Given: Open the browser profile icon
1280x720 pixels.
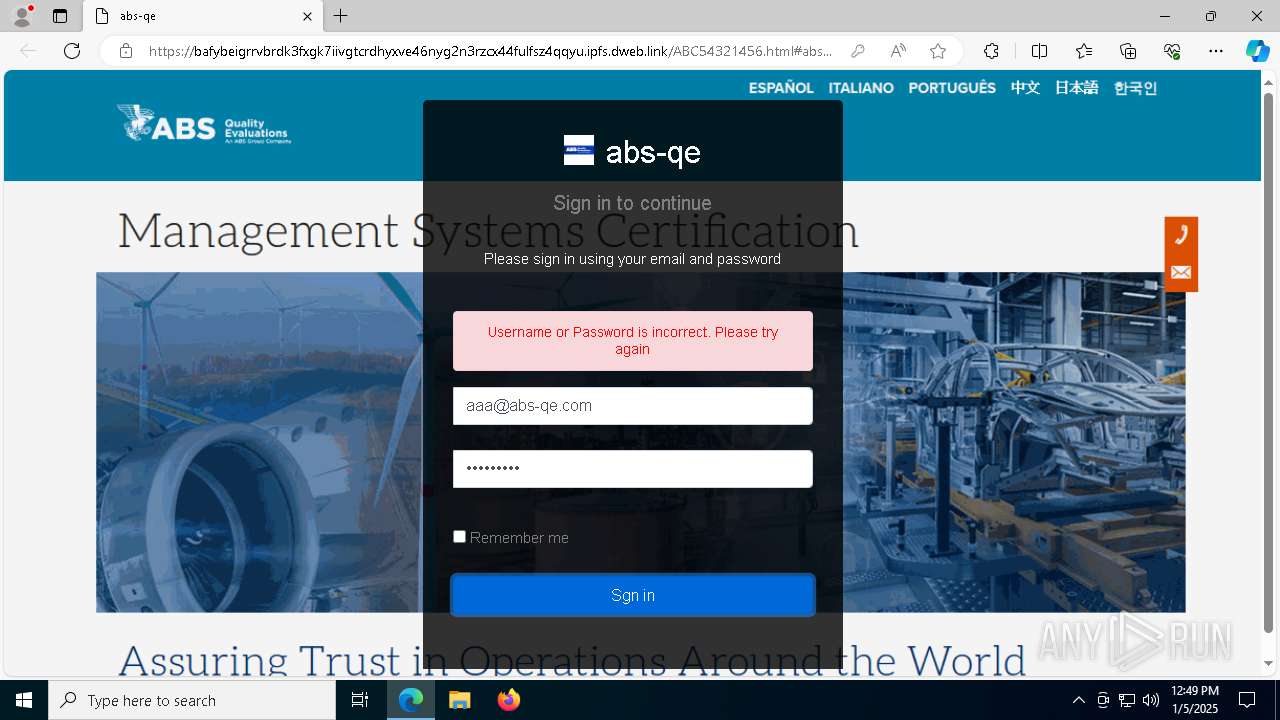Looking at the screenshot, I should (x=22, y=16).
